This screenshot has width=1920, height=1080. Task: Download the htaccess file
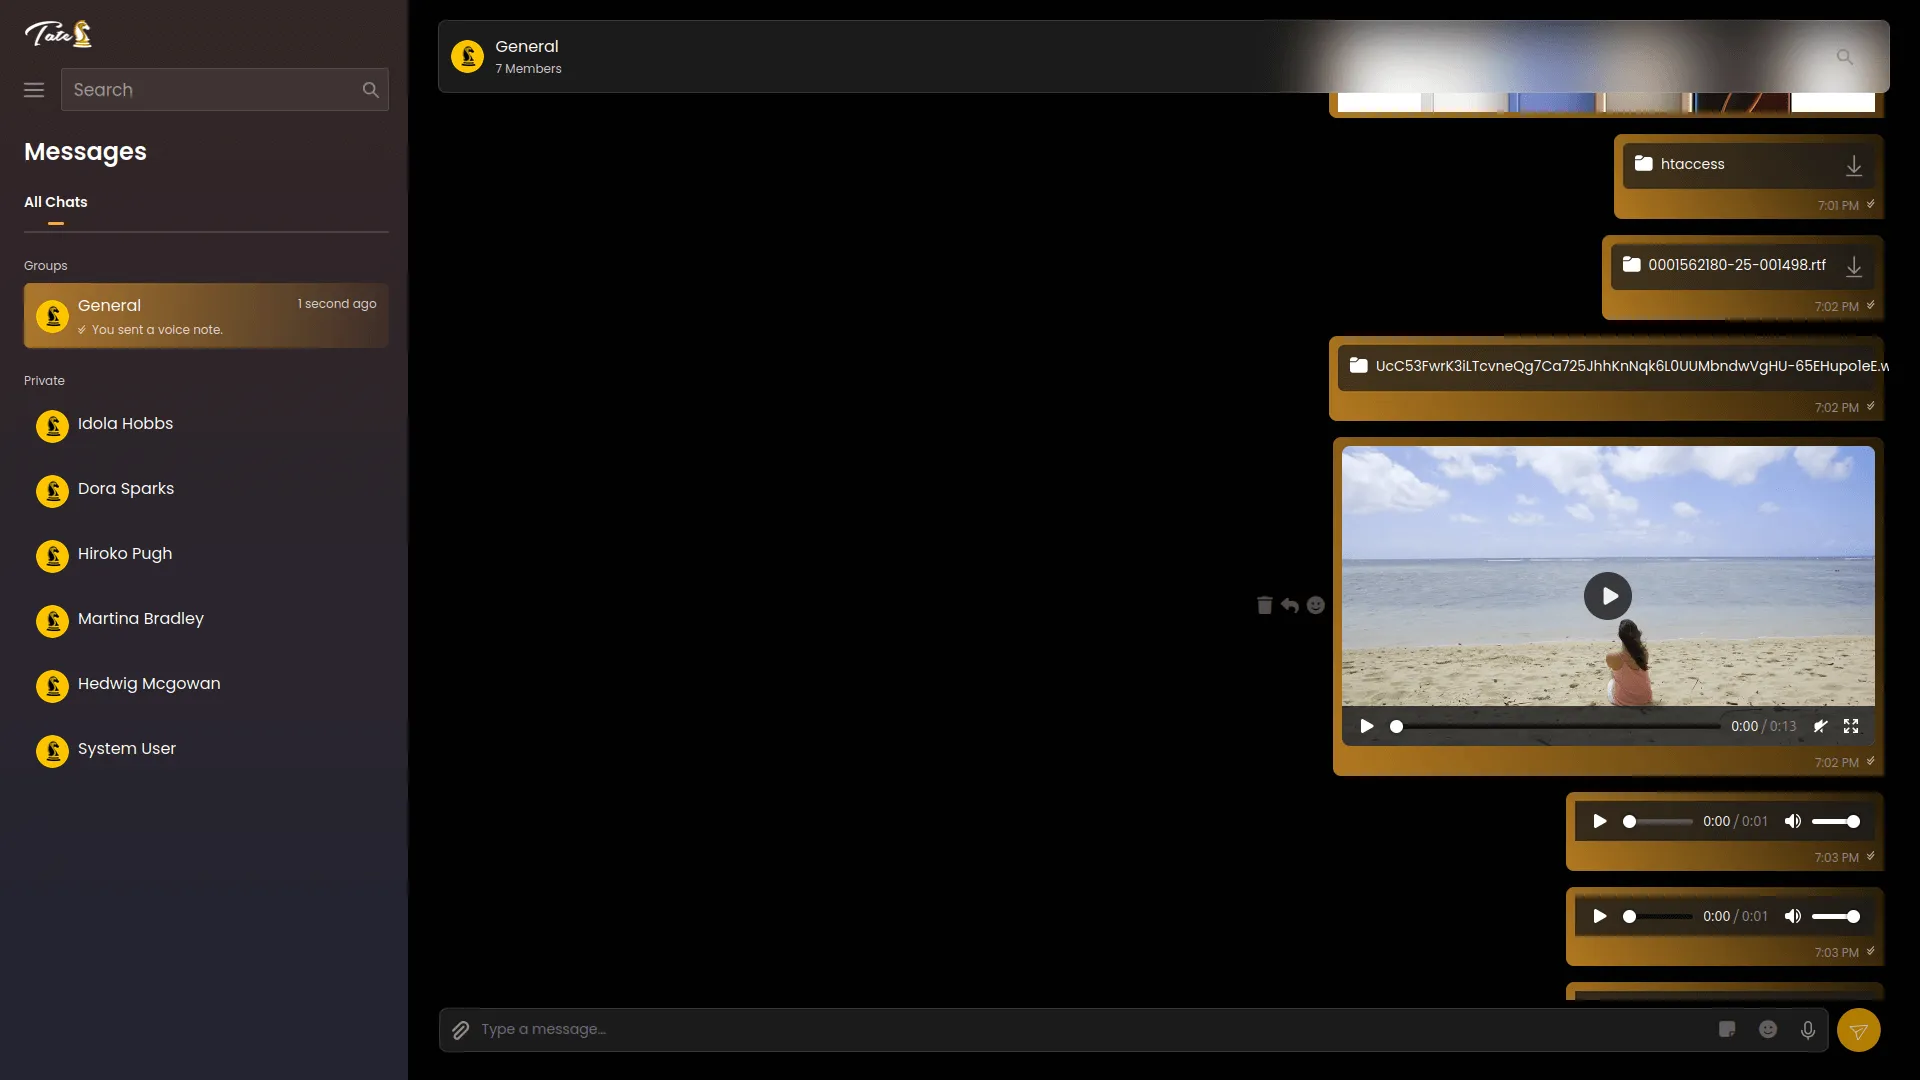(x=1854, y=165)
